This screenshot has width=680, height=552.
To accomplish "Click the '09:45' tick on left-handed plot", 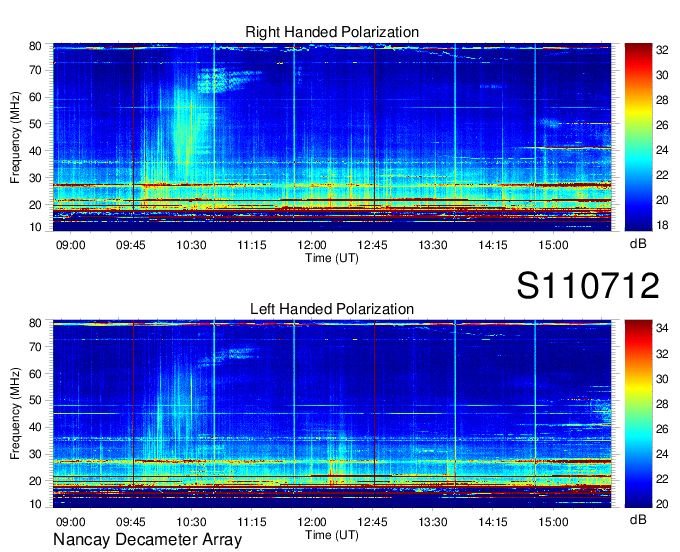I will (131, 522).
